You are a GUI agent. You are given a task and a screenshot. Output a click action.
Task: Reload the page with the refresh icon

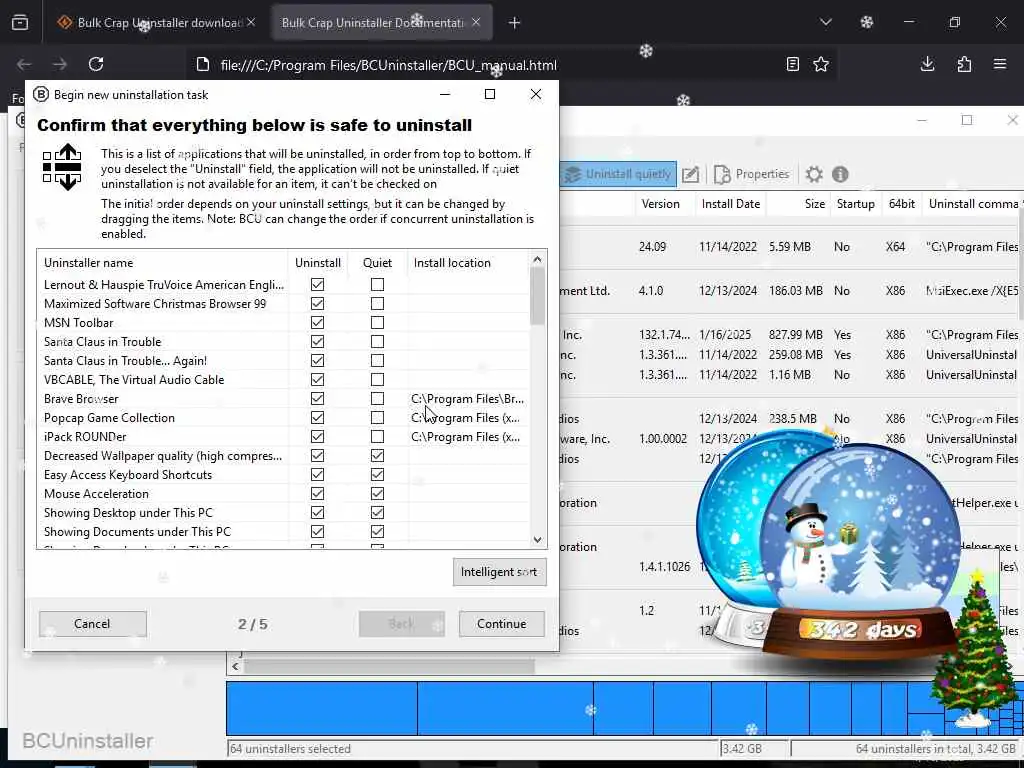click(x=96, y=64)
